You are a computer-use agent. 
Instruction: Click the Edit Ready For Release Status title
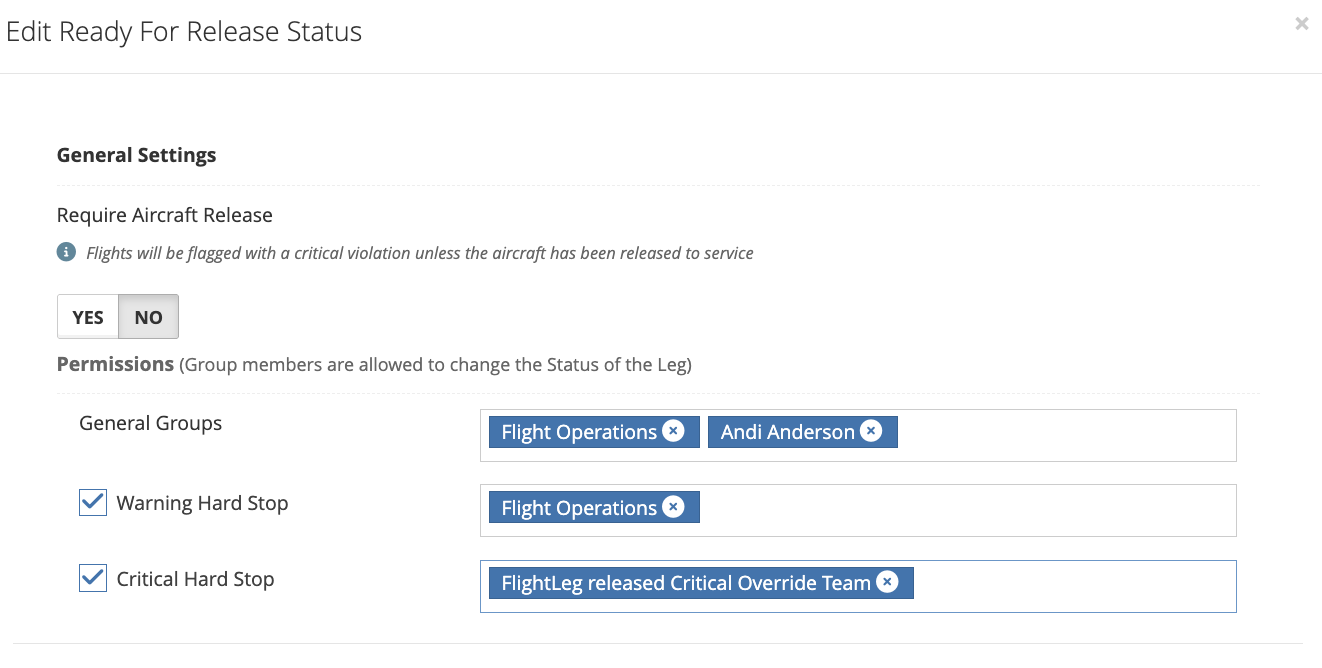click(184, 32)
